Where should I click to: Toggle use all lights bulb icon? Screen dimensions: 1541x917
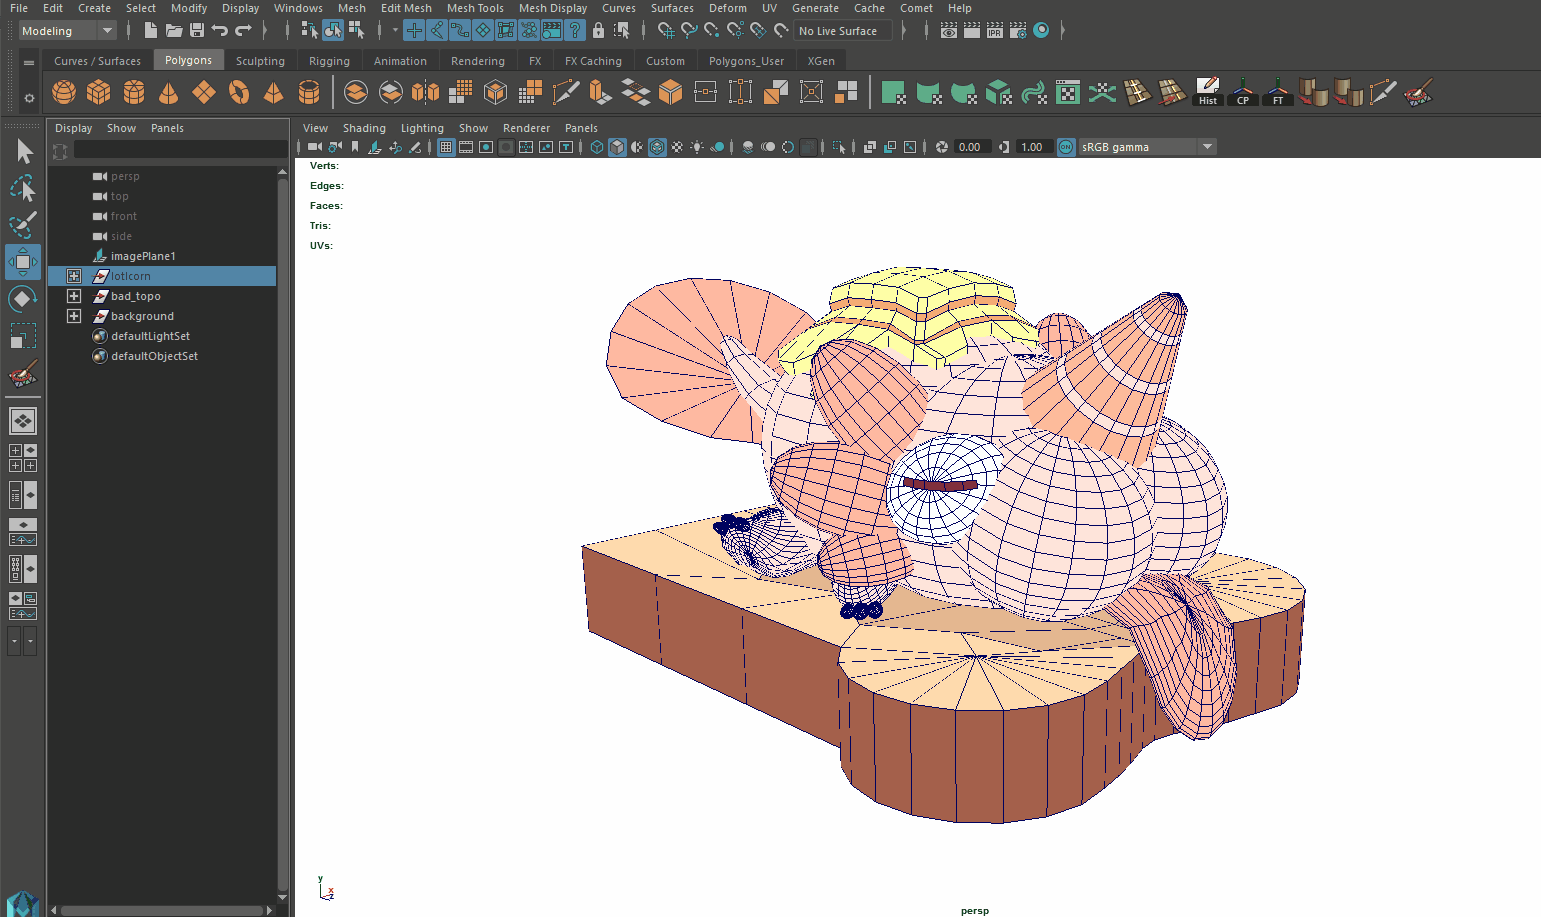click(697, 147)
